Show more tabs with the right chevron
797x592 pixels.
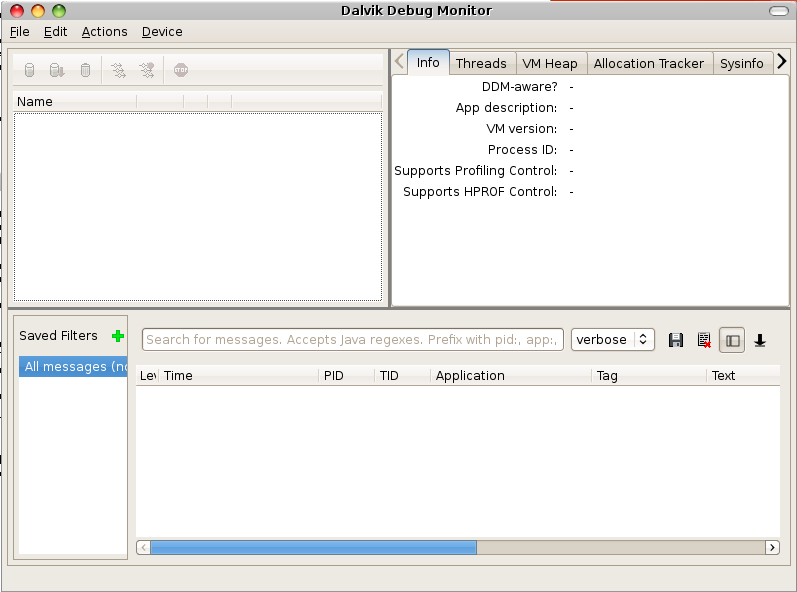pos(782,61)
